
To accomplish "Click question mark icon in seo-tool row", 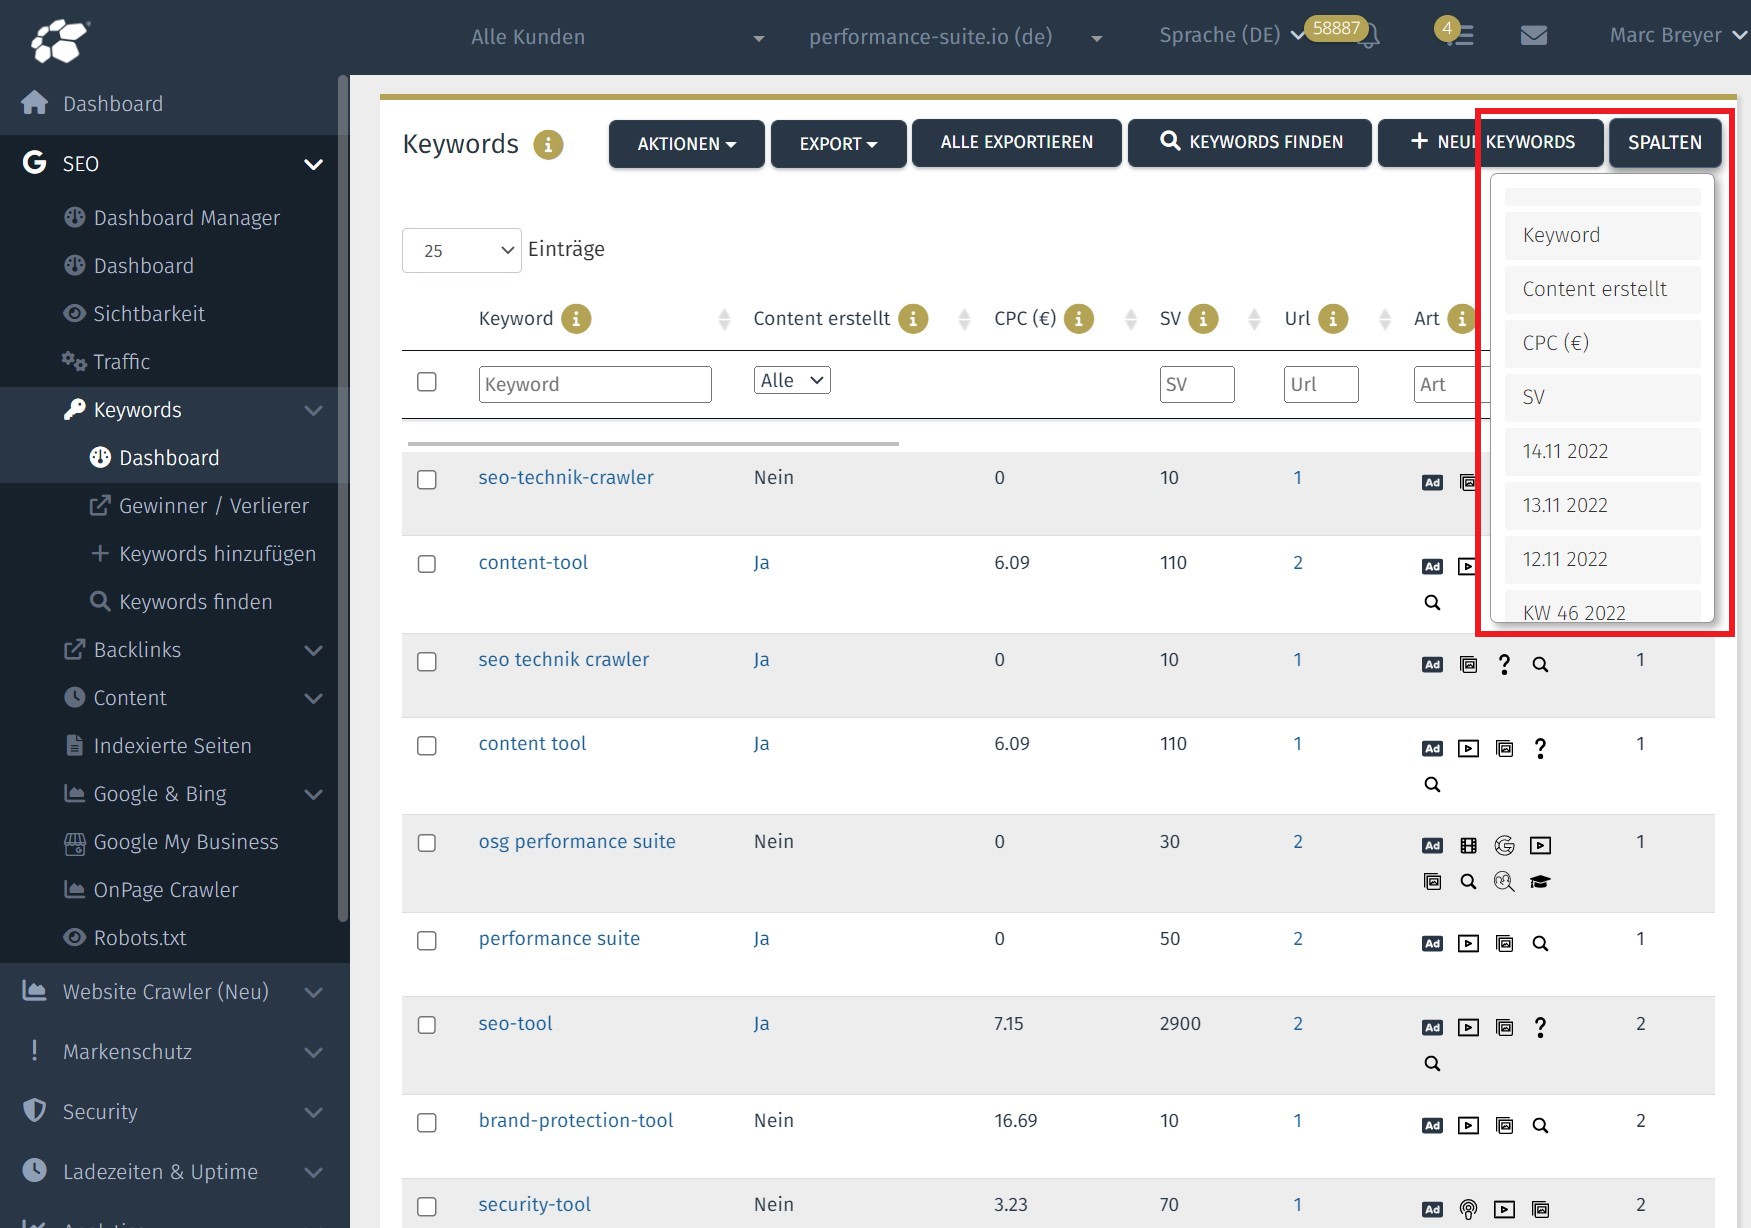I will pos(1540,1028).
